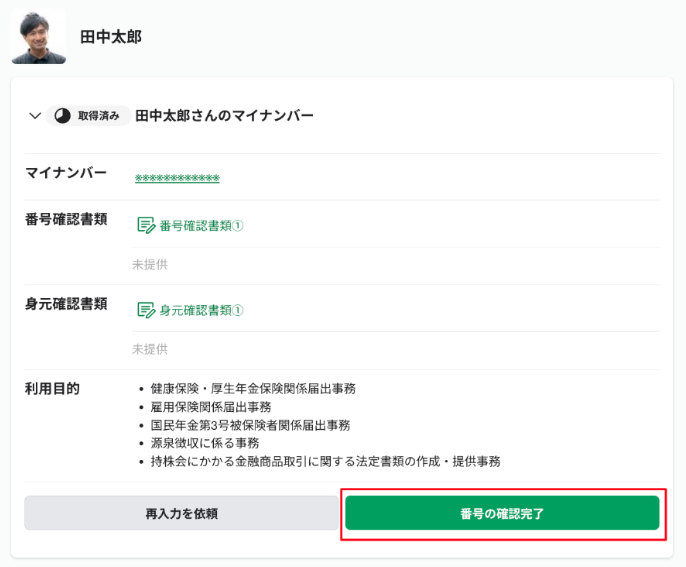
Task: Open the masked マイナンバー link
Action: [x=177, y=178]
